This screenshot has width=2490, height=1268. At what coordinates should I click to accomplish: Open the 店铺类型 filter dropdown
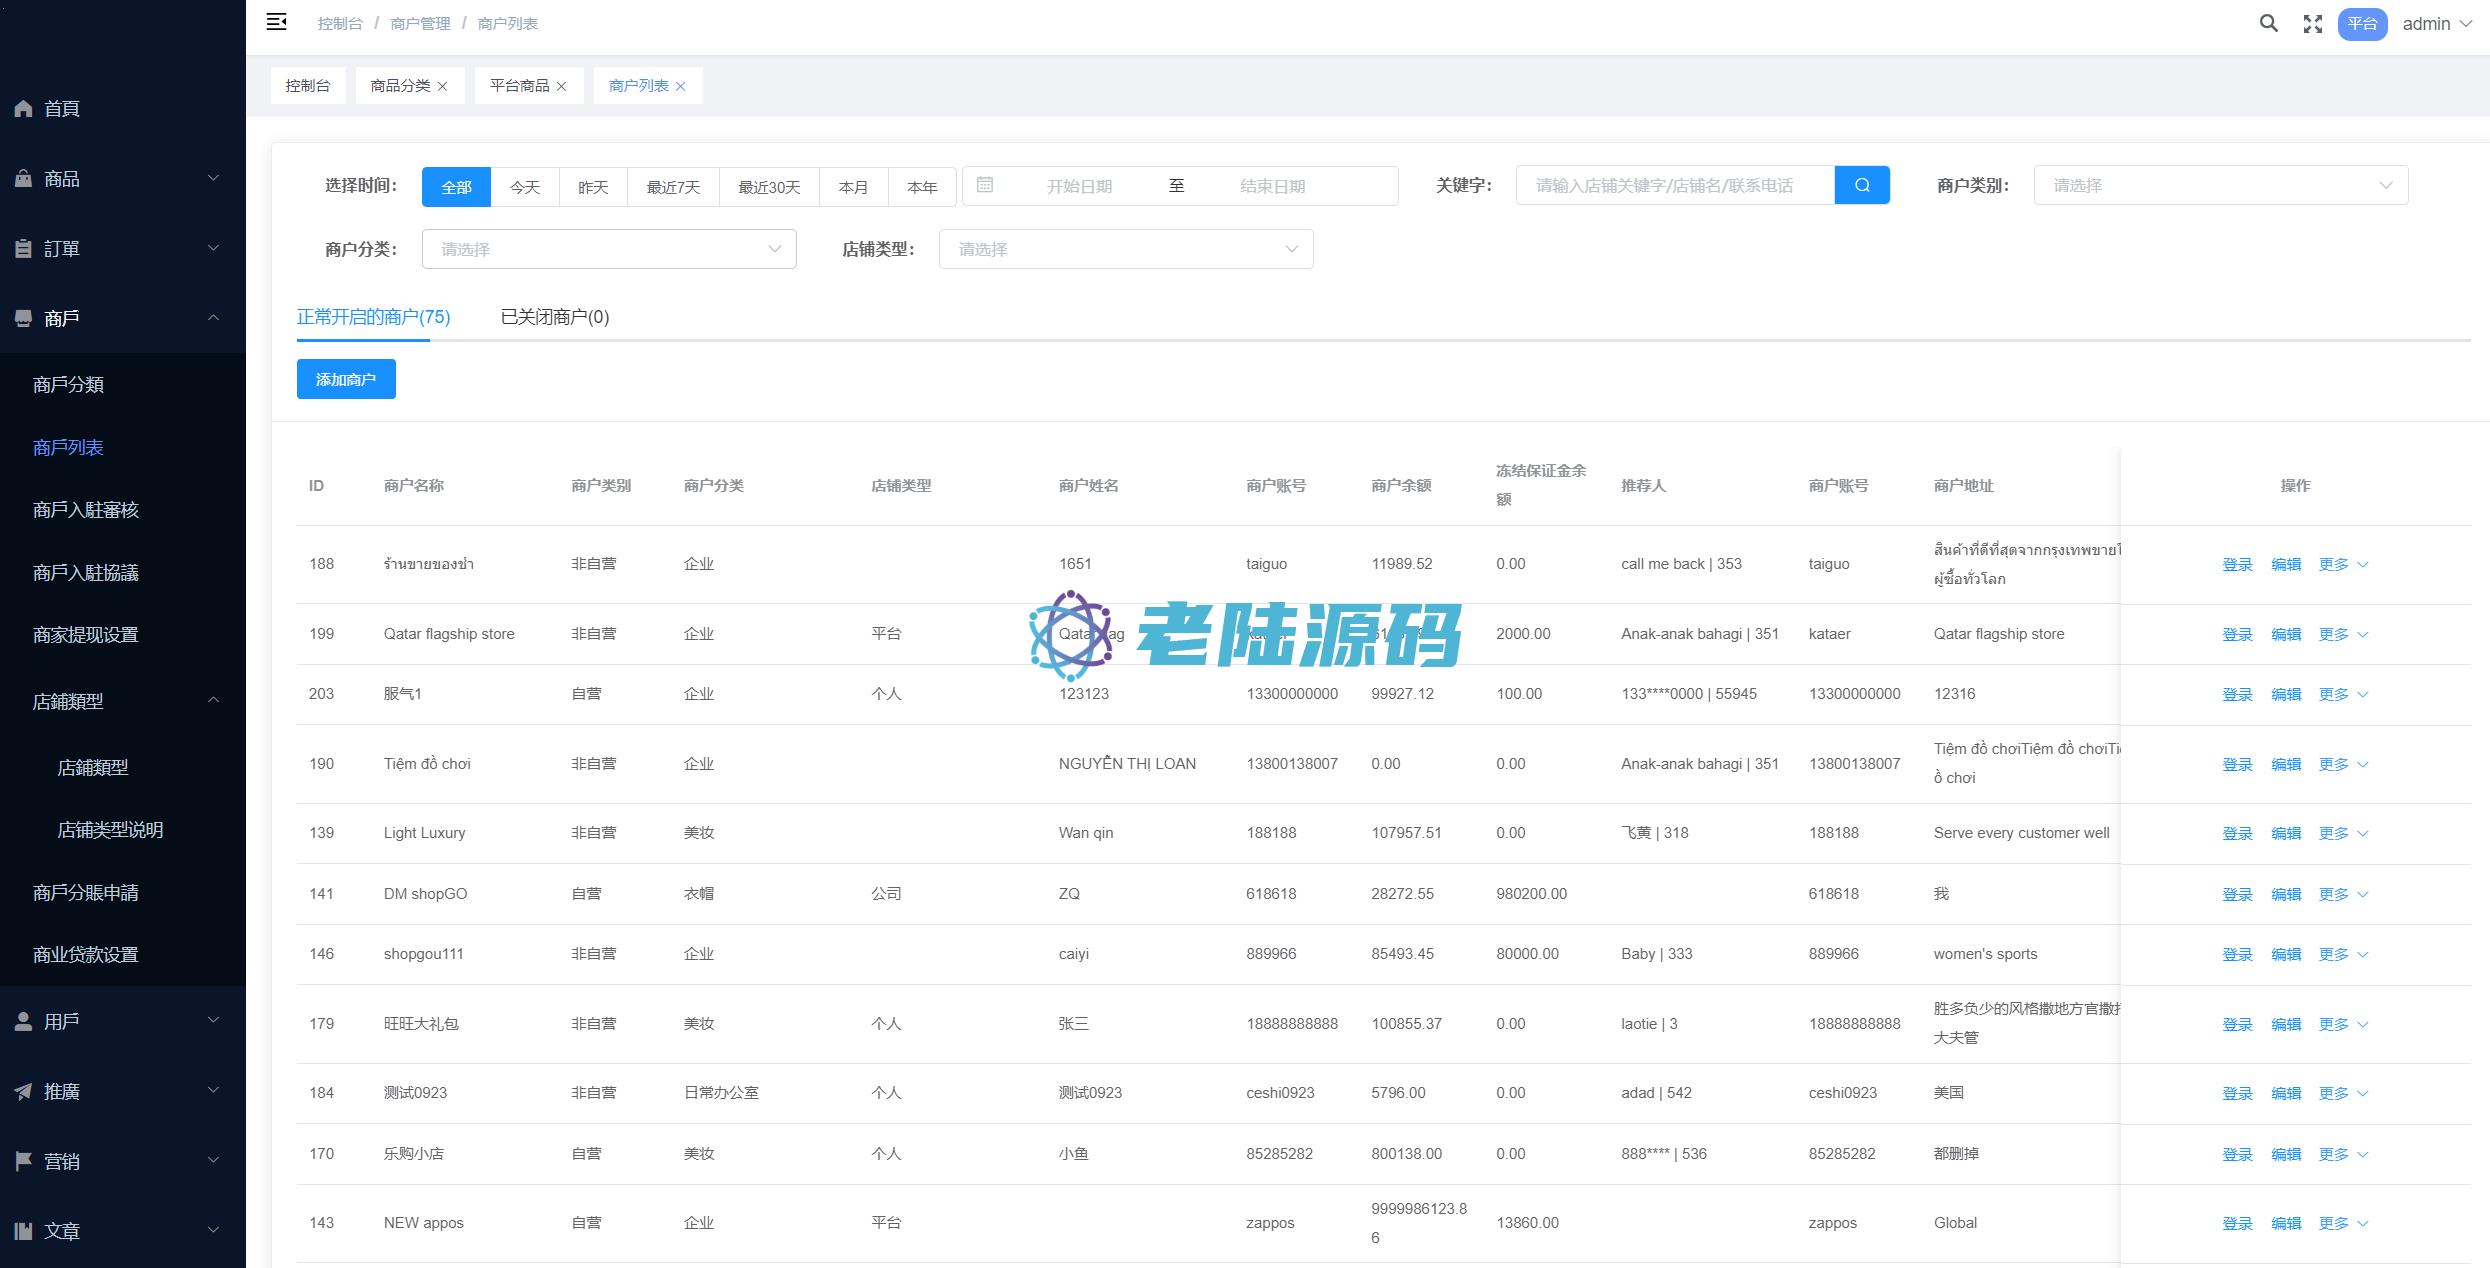coord(1125,249)
